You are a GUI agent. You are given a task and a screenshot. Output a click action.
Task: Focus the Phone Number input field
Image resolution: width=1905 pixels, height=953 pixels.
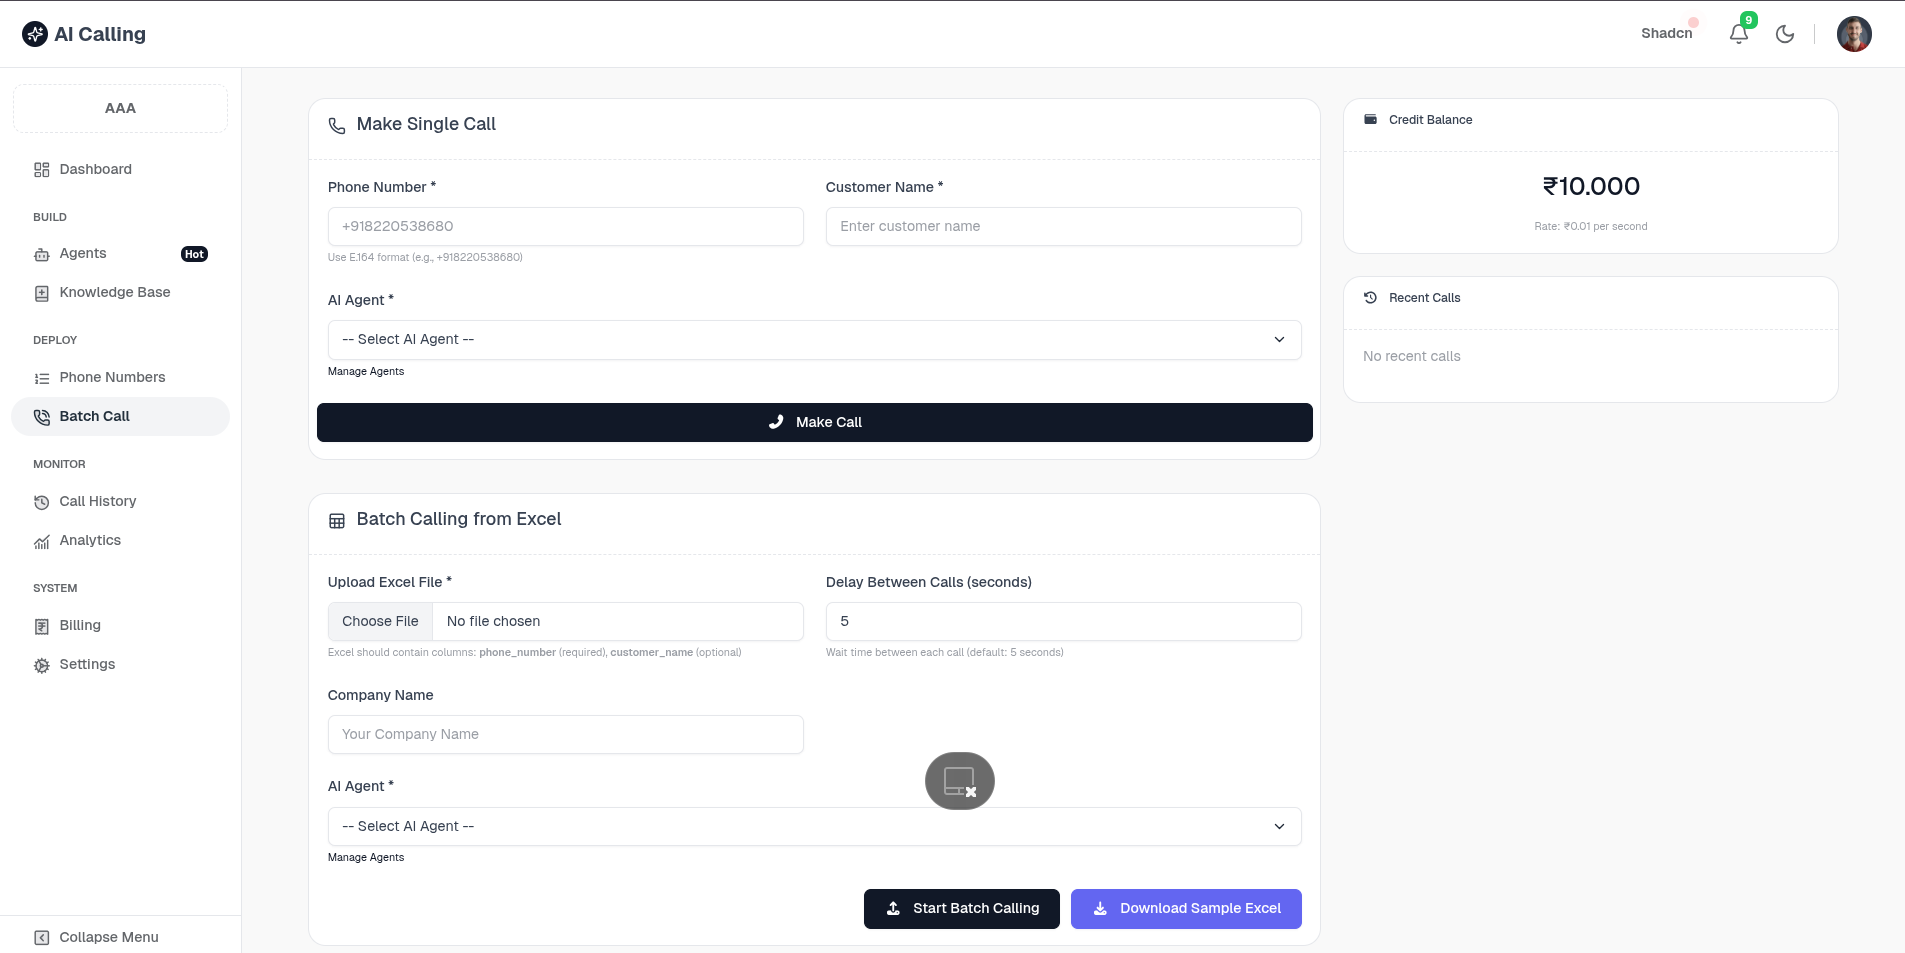(565, 227)
